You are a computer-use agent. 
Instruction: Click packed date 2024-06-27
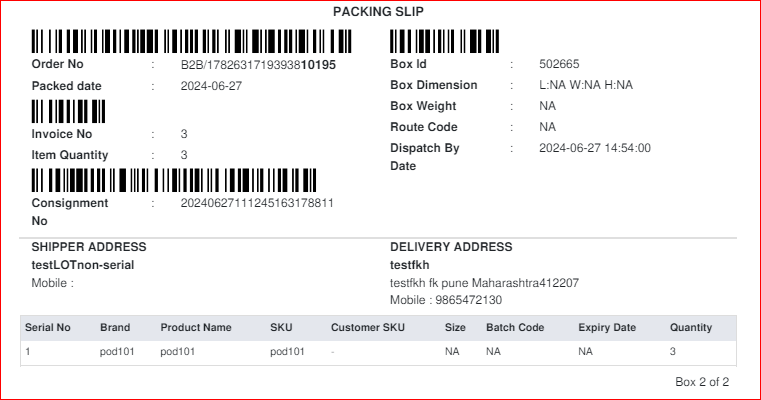point(211,86)
